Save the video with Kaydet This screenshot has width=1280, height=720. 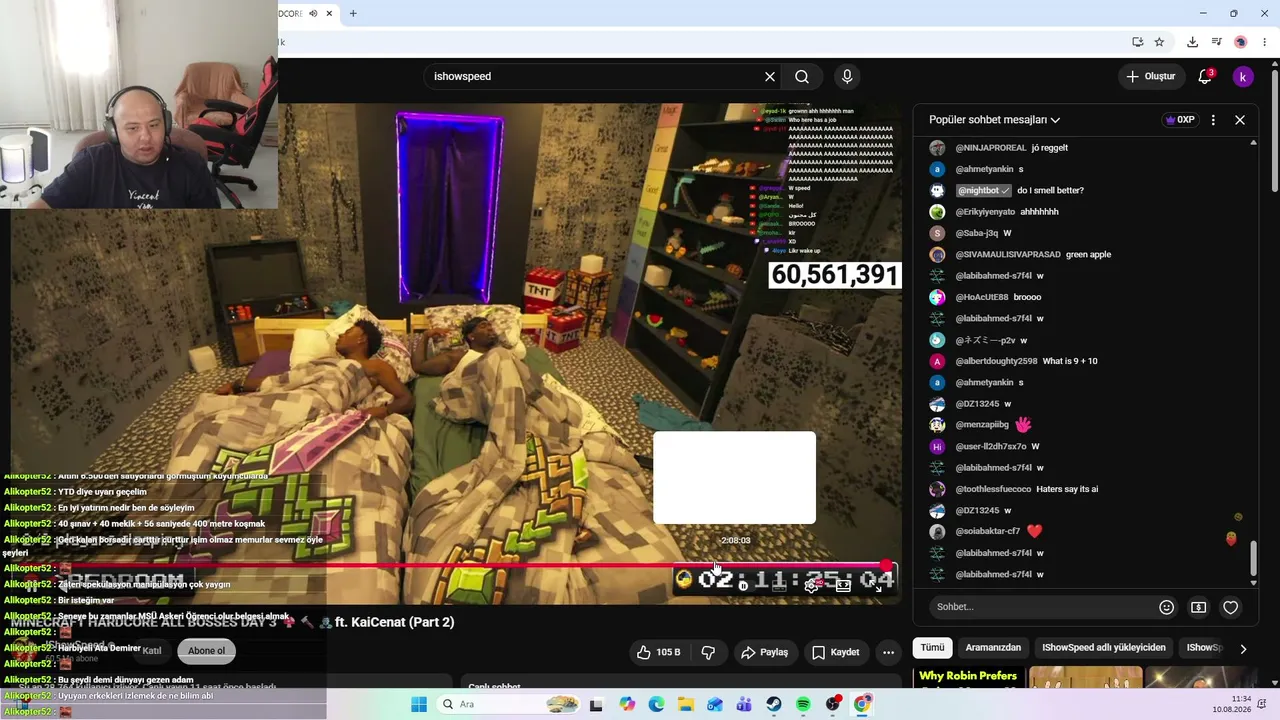pyautogui.click(x=836, y=652)
